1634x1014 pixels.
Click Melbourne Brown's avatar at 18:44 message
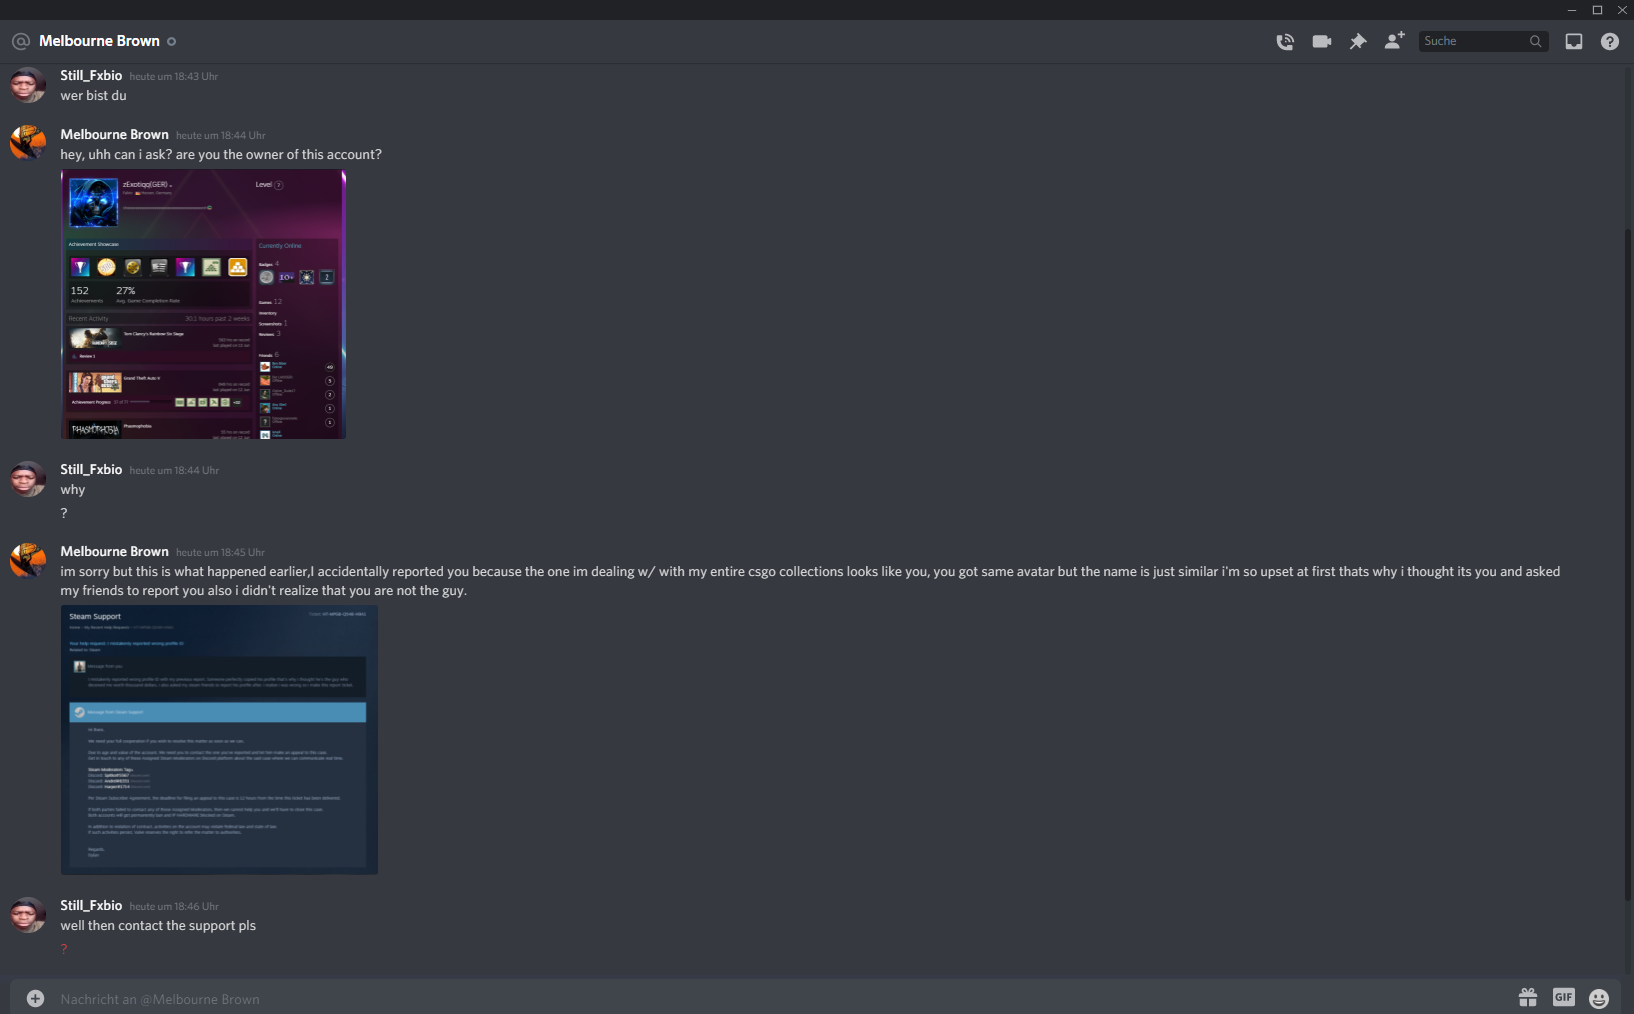[28, 143]
